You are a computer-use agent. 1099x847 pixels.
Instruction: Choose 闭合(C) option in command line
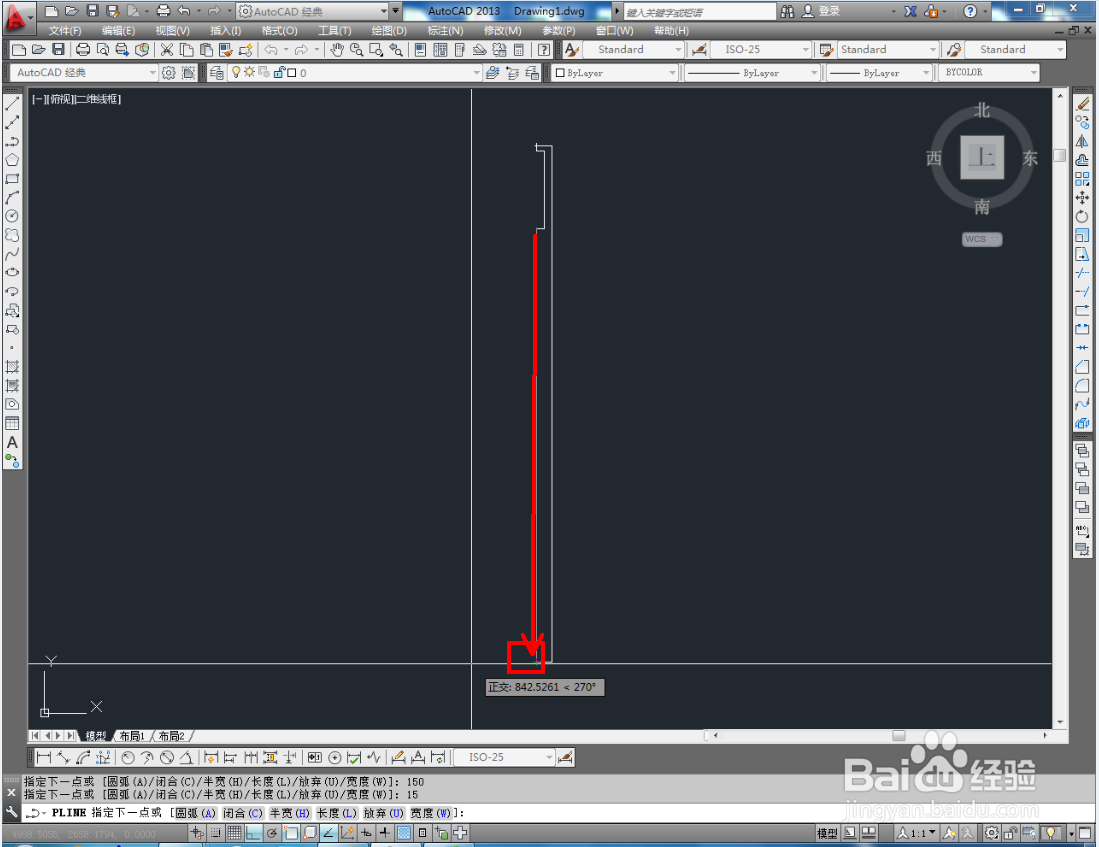click(x=243, y=813)
